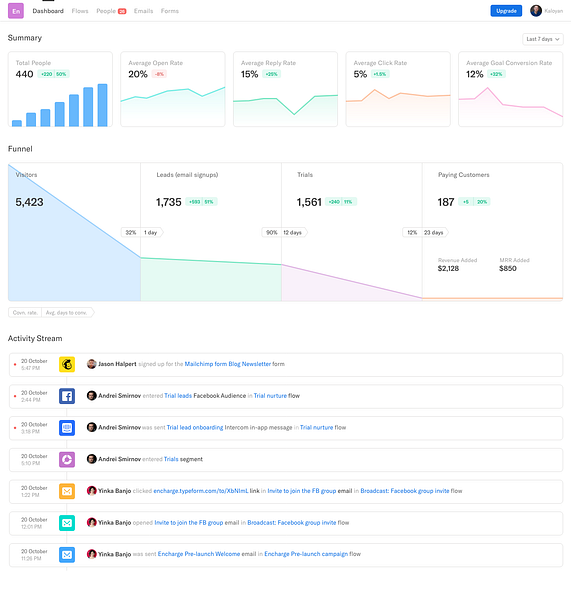Click the 12% 23 days conversion tag
This screenshot has width=571, height=600.
click(425, 233)
